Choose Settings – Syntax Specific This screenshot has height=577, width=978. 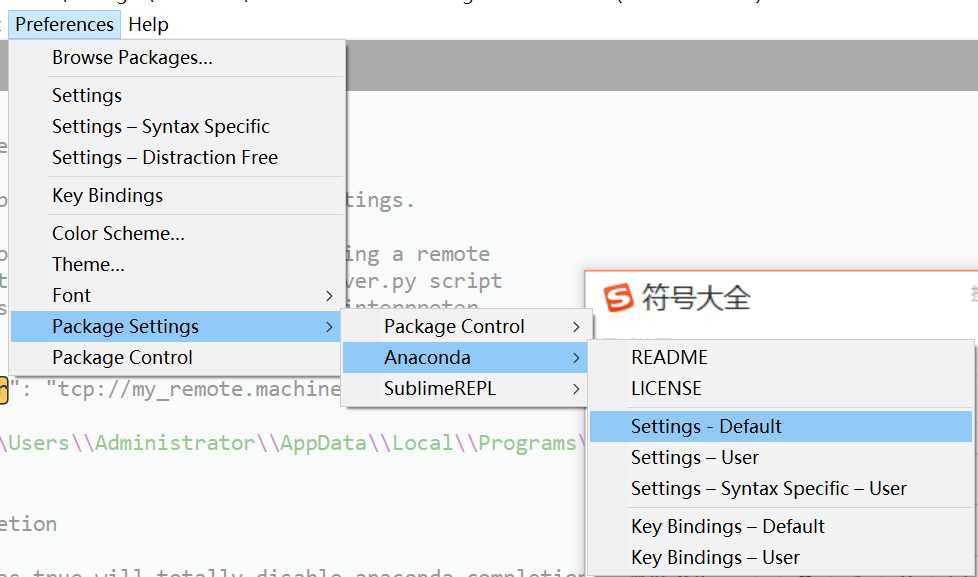(177, 127)
